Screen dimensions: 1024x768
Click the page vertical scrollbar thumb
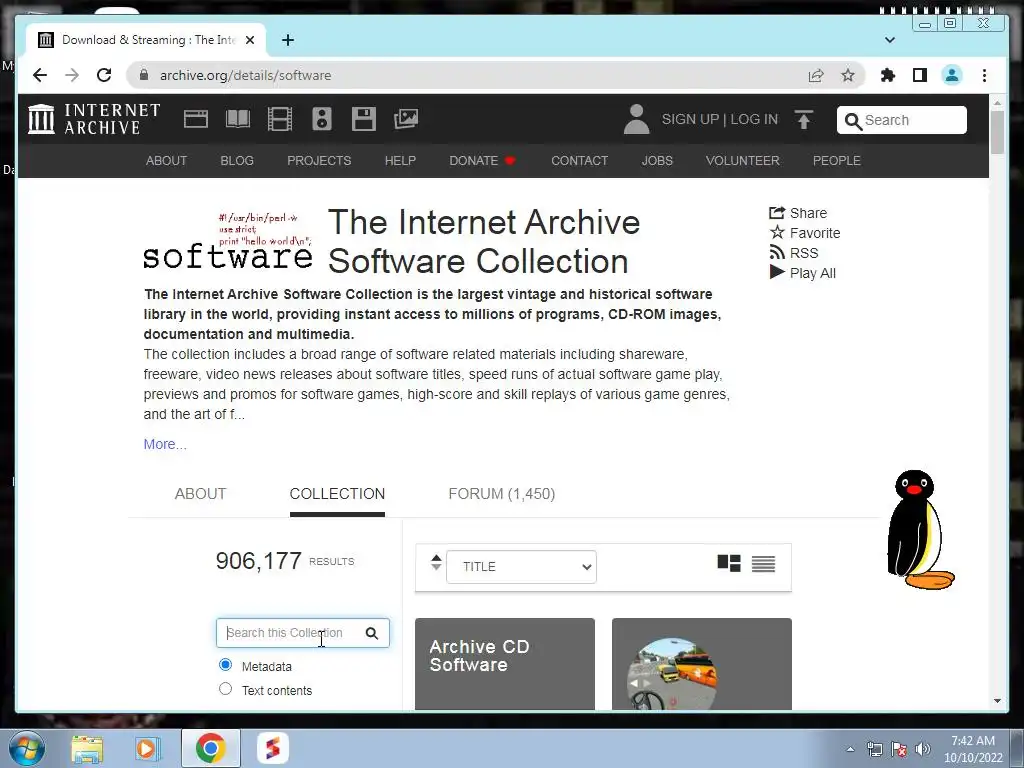coord(997,133)
